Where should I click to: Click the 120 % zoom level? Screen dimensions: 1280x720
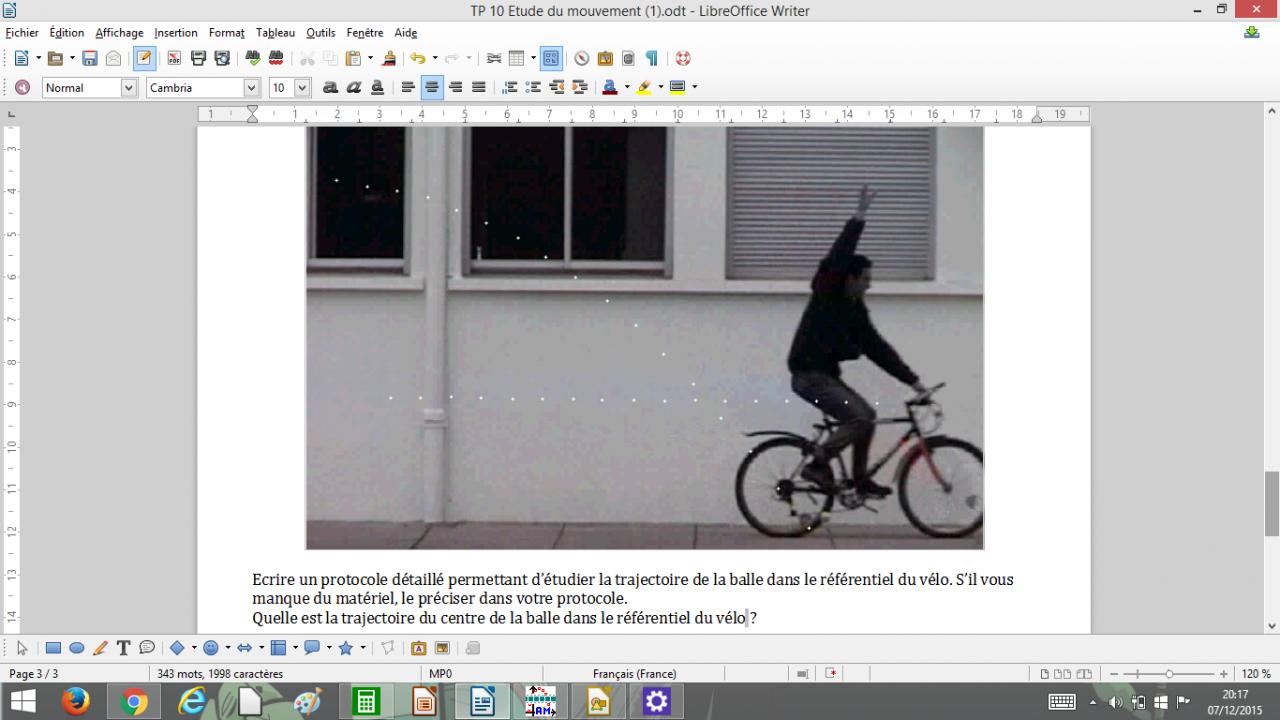(x=1256, y=674)
